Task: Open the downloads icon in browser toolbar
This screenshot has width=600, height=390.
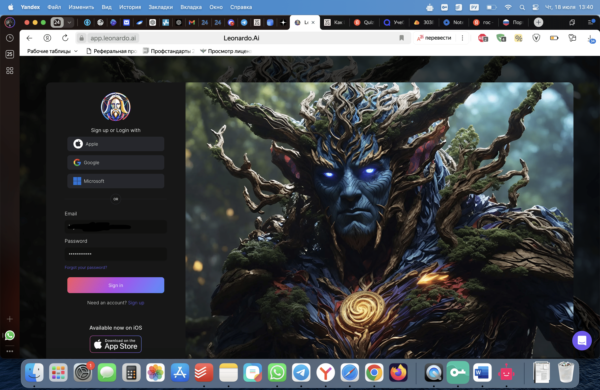Action: (590, 39)
